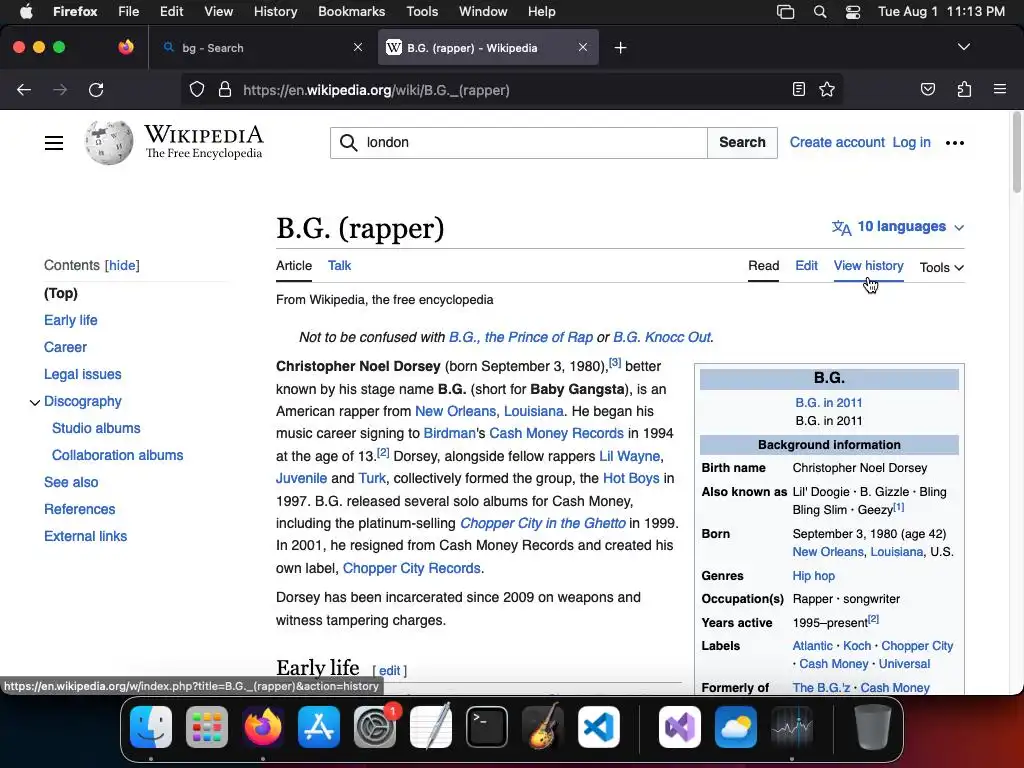Click the Firefox back arrow button

[x=24, y=90]
